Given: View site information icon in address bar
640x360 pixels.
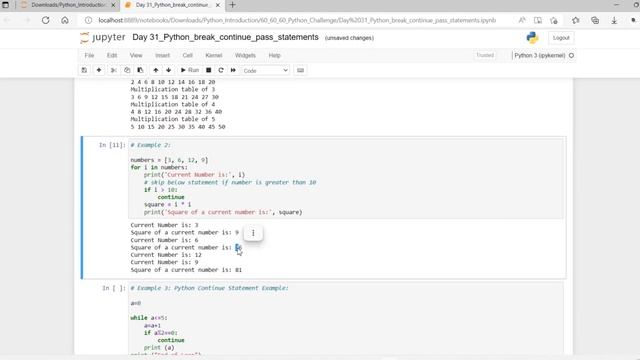Looking at the screenshot, I should (88, 20).
